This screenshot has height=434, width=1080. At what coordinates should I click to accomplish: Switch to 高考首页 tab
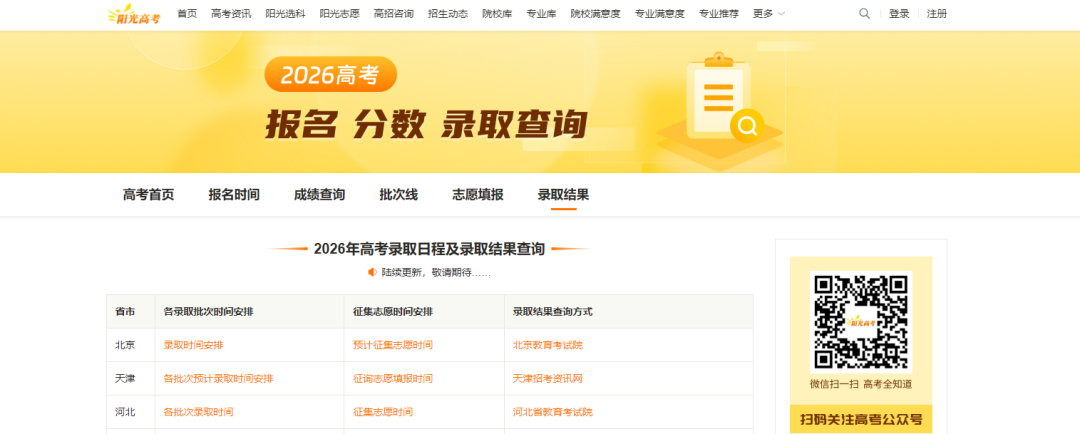pos(149,195)
